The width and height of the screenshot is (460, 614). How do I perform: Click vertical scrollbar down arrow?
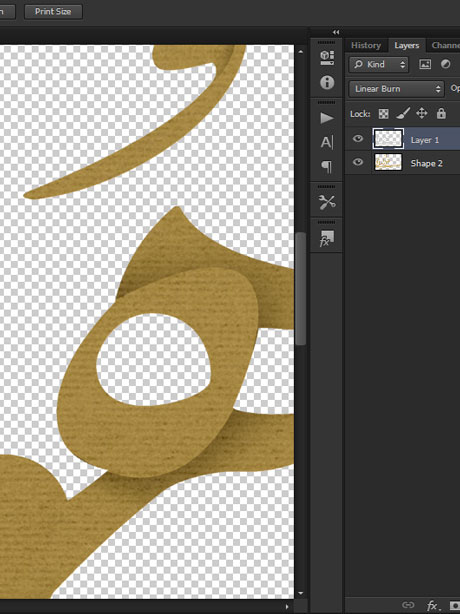click(301, 594)
